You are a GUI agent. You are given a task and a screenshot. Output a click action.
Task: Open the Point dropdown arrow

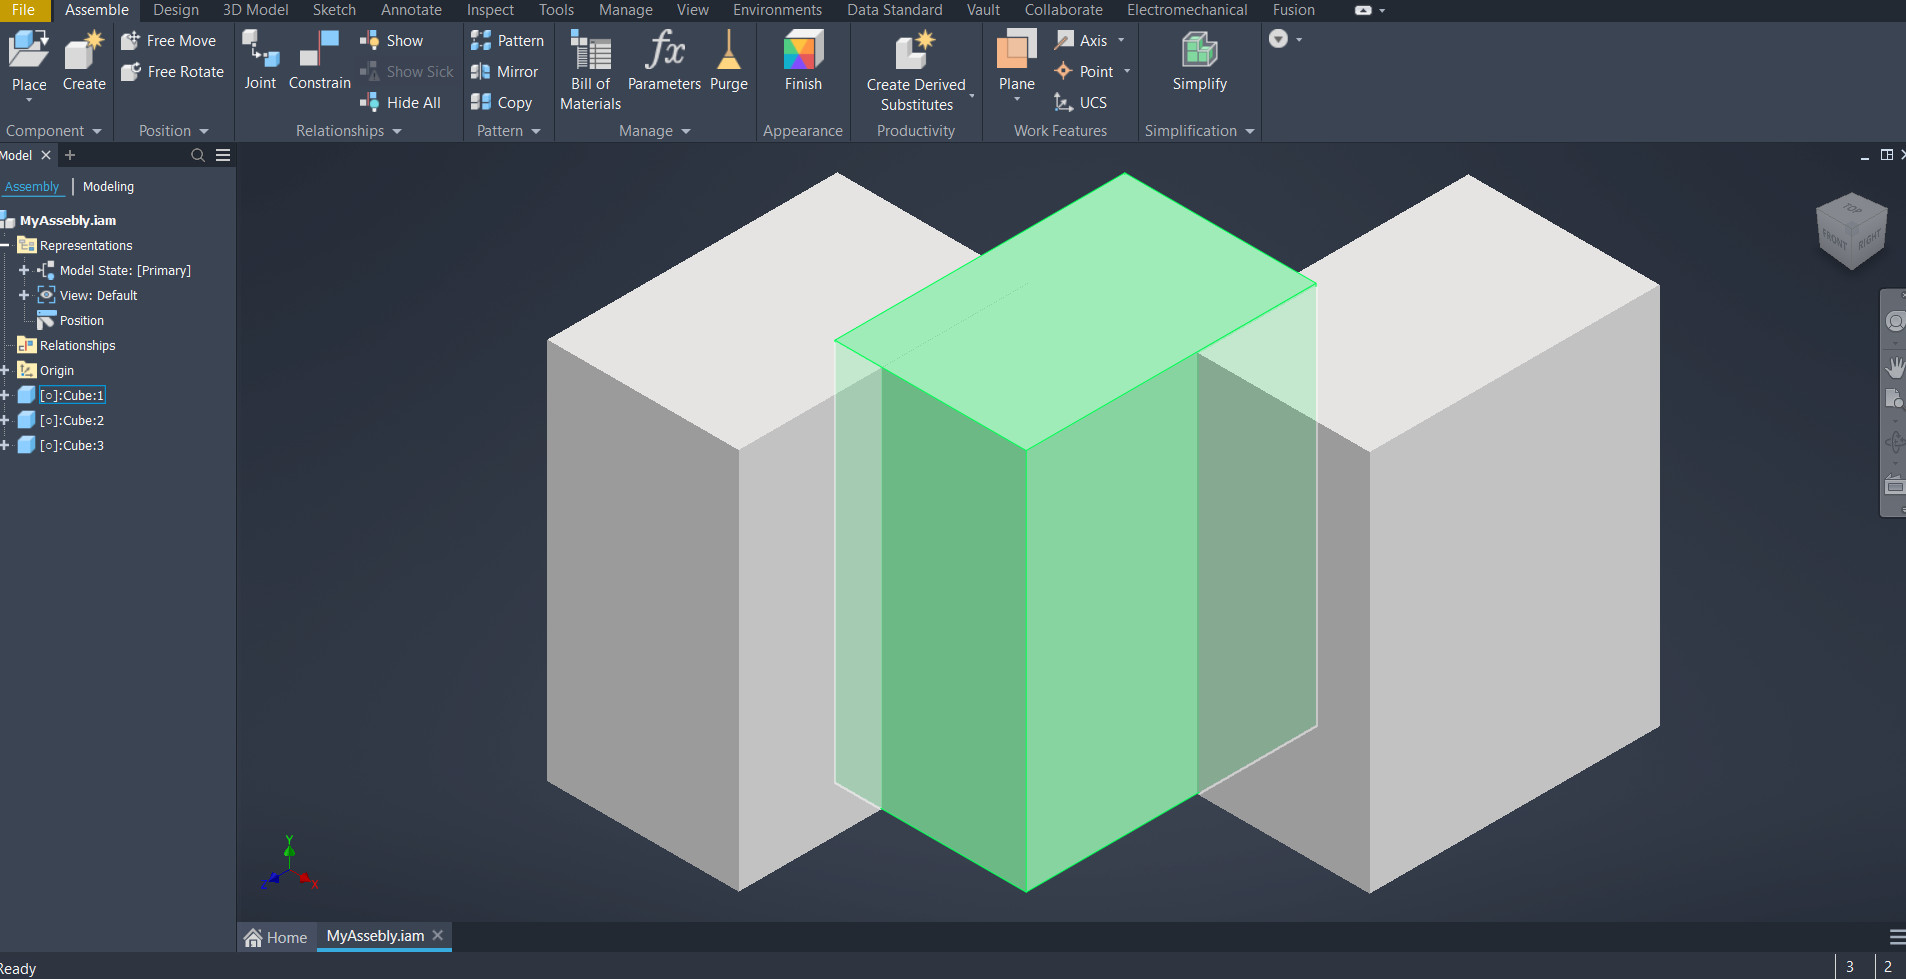click(x=1127, y=72)
